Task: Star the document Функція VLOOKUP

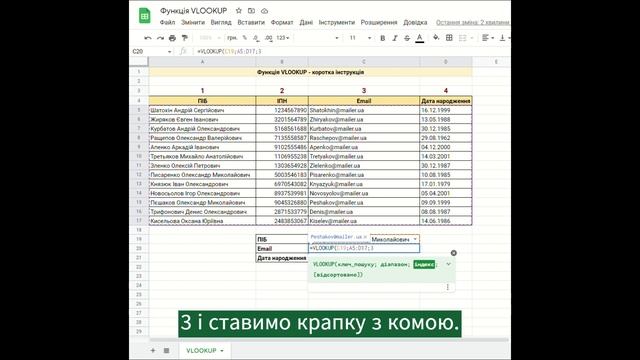Action: tap(239, 11)
